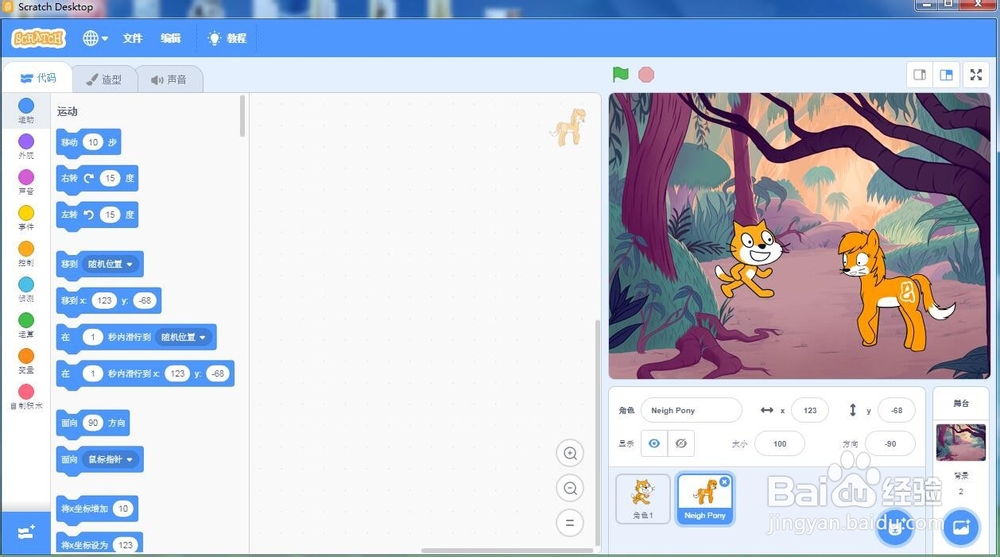
Task: Click the sprite 大小 size field
Action: coord(779,443)
